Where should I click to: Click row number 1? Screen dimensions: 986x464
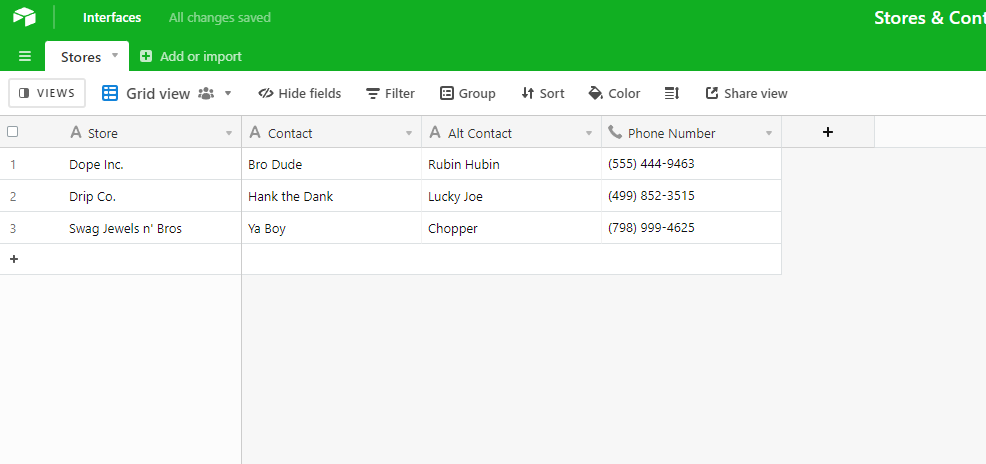[x=13, y=165]
